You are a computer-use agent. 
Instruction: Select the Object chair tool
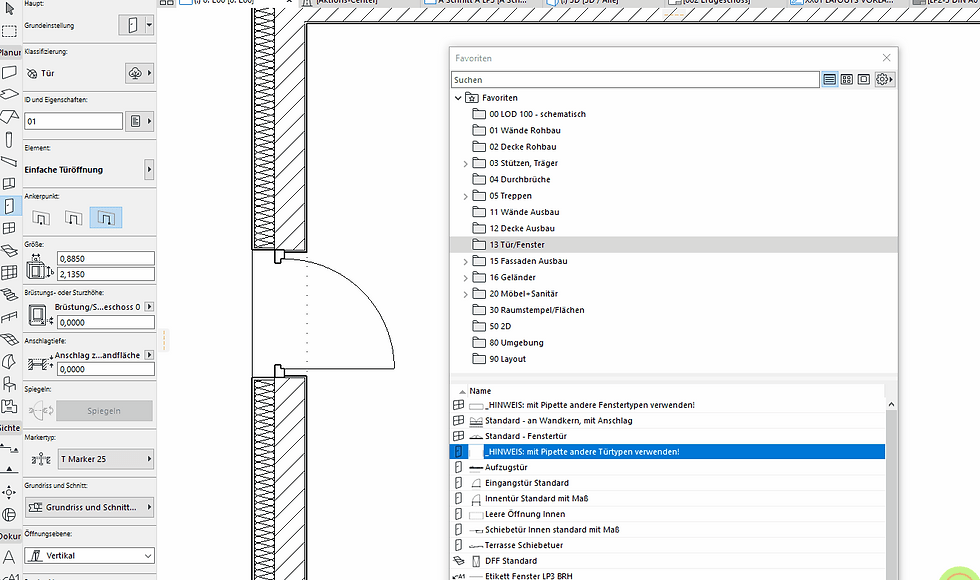point(9,383)
